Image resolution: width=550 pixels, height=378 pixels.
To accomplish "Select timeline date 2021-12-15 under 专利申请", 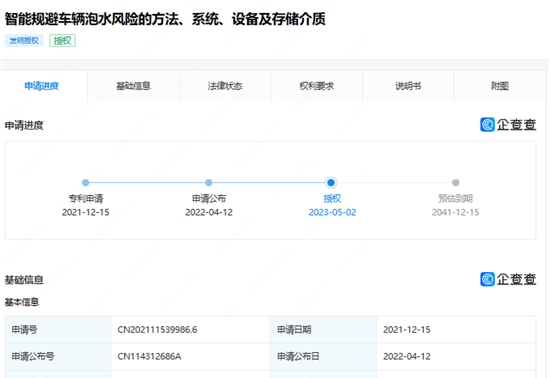I will tap(86, 212).
